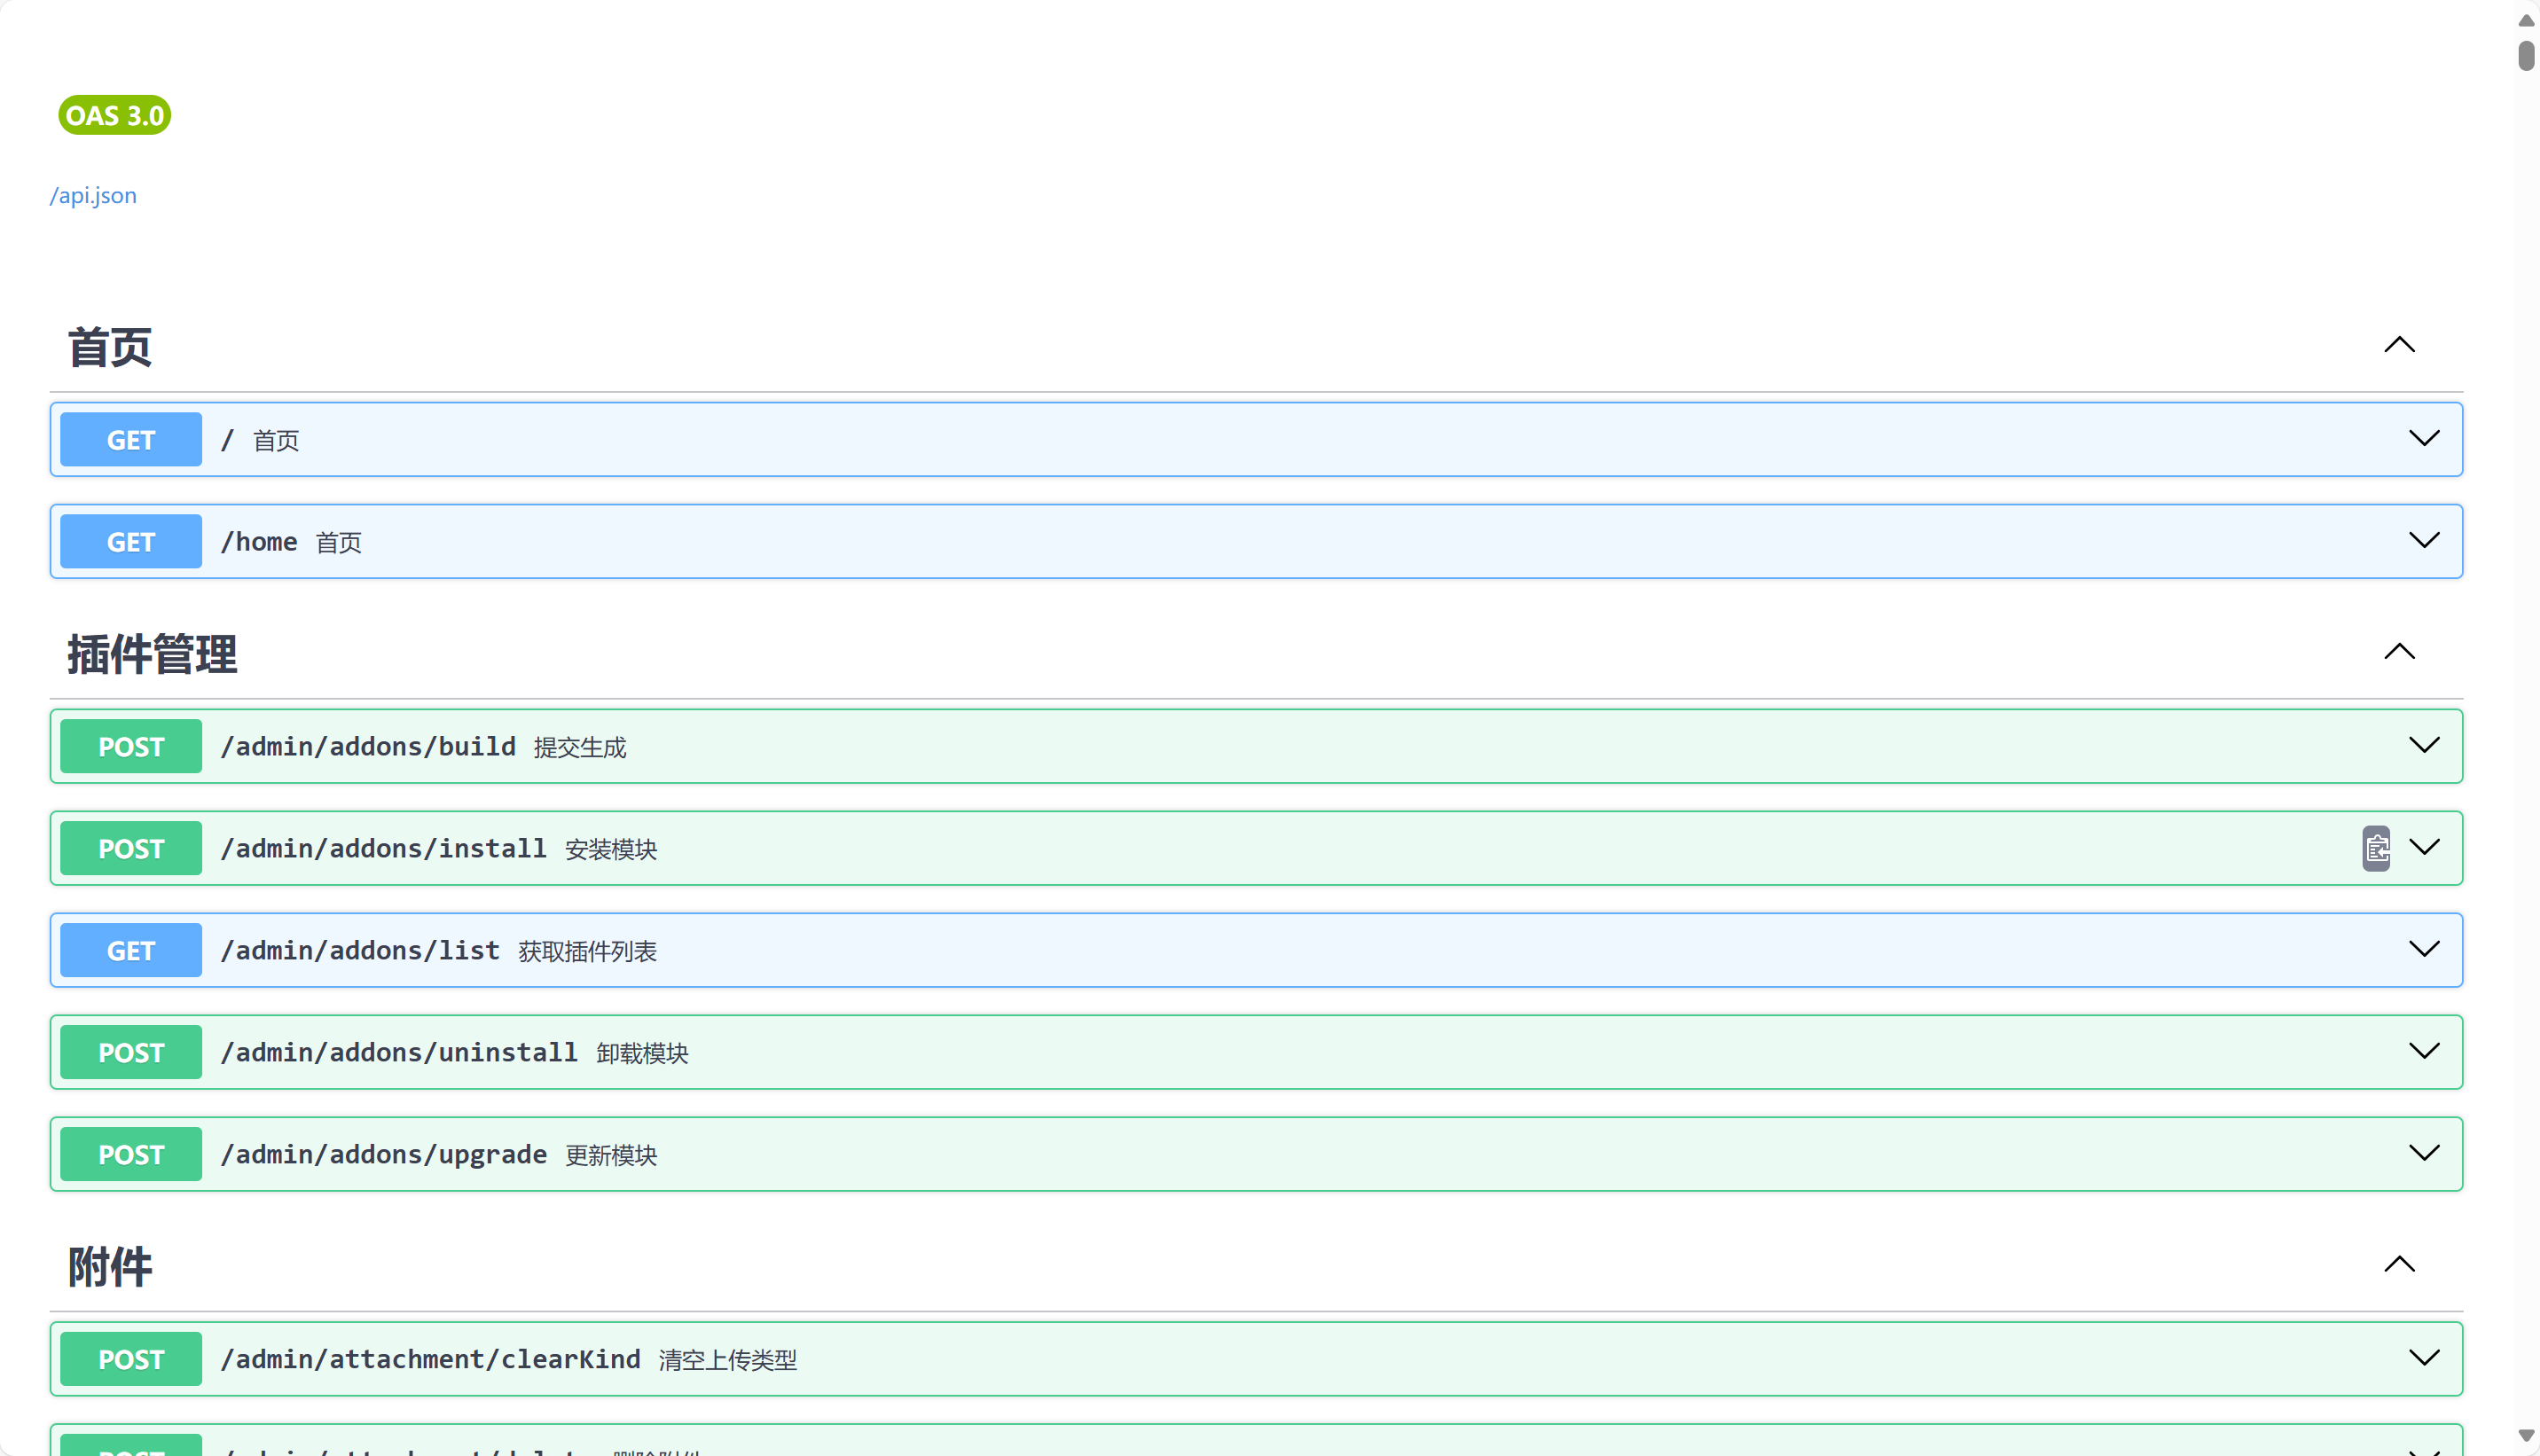The height and width of the screenshot is (1456, 2540).
Task: Collapse the 附件 section
Action: 2399,1265
